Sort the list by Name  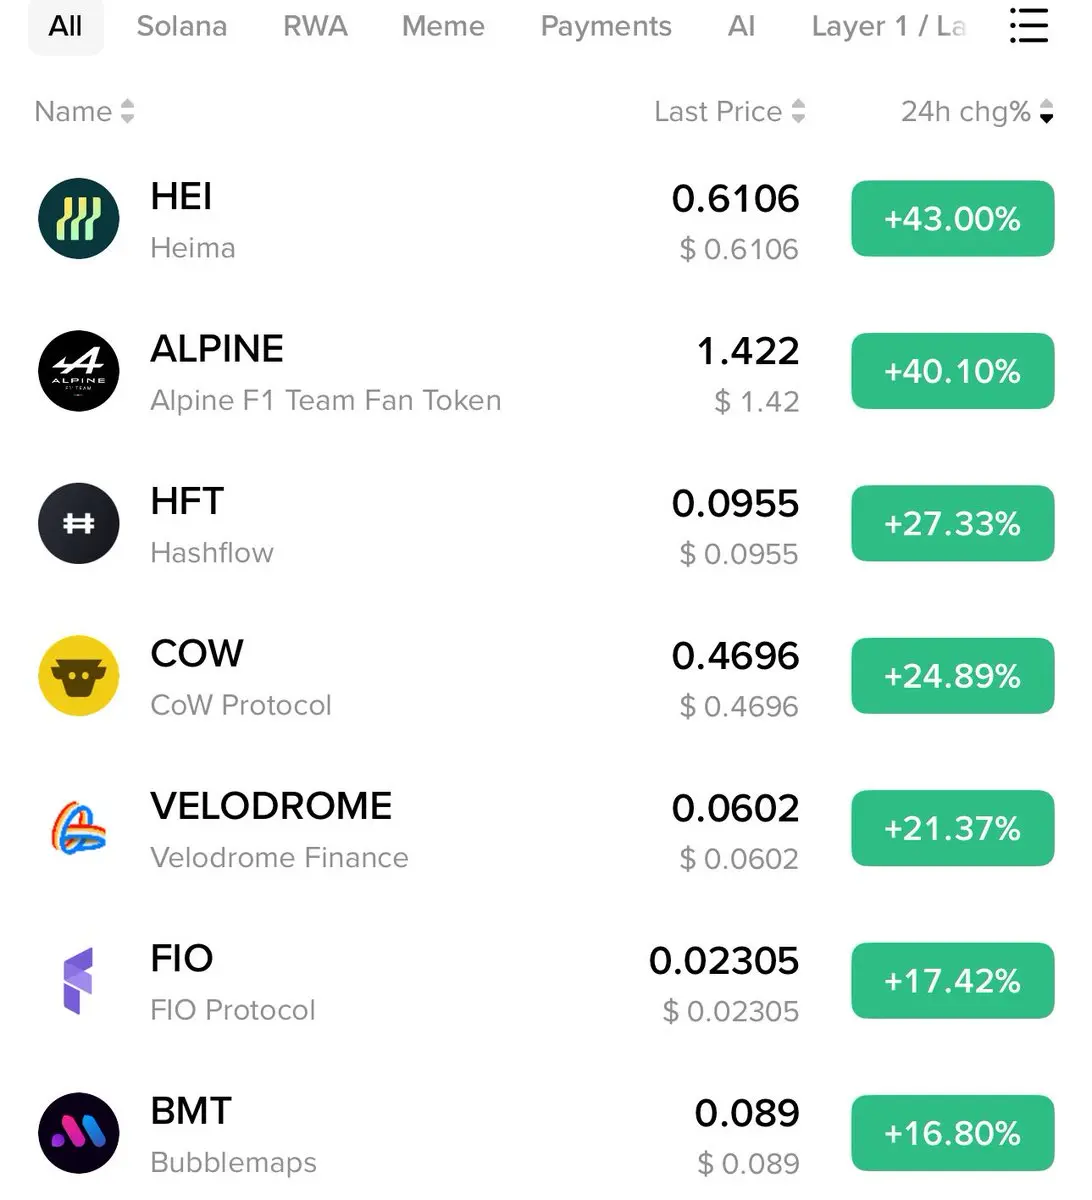(x=84, y=111)
